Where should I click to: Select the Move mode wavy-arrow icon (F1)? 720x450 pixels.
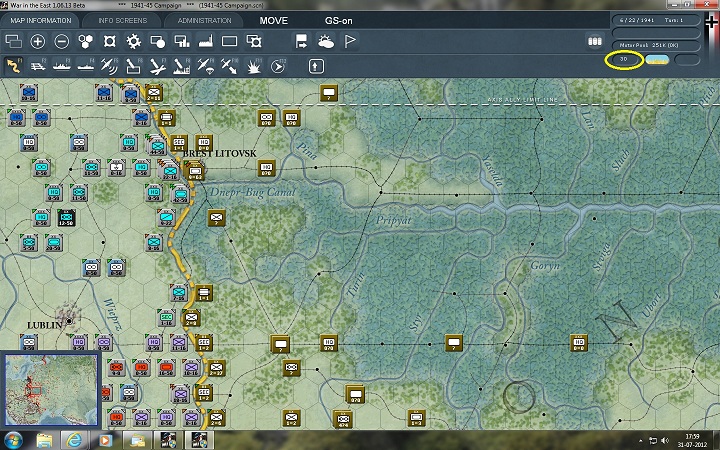14,67
